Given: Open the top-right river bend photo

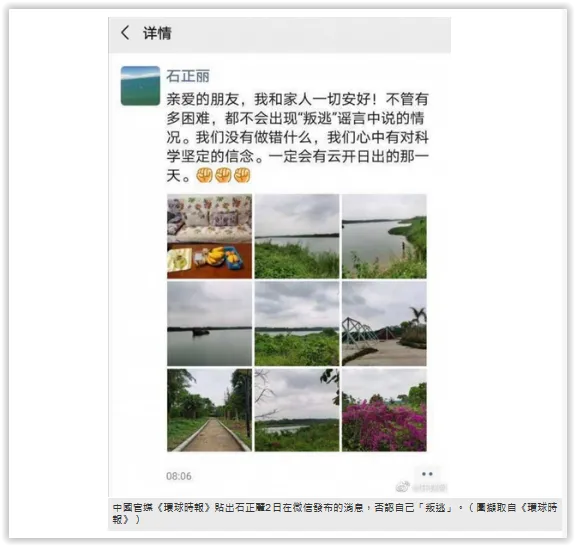Looking at the screenshot, I should 384,237.
